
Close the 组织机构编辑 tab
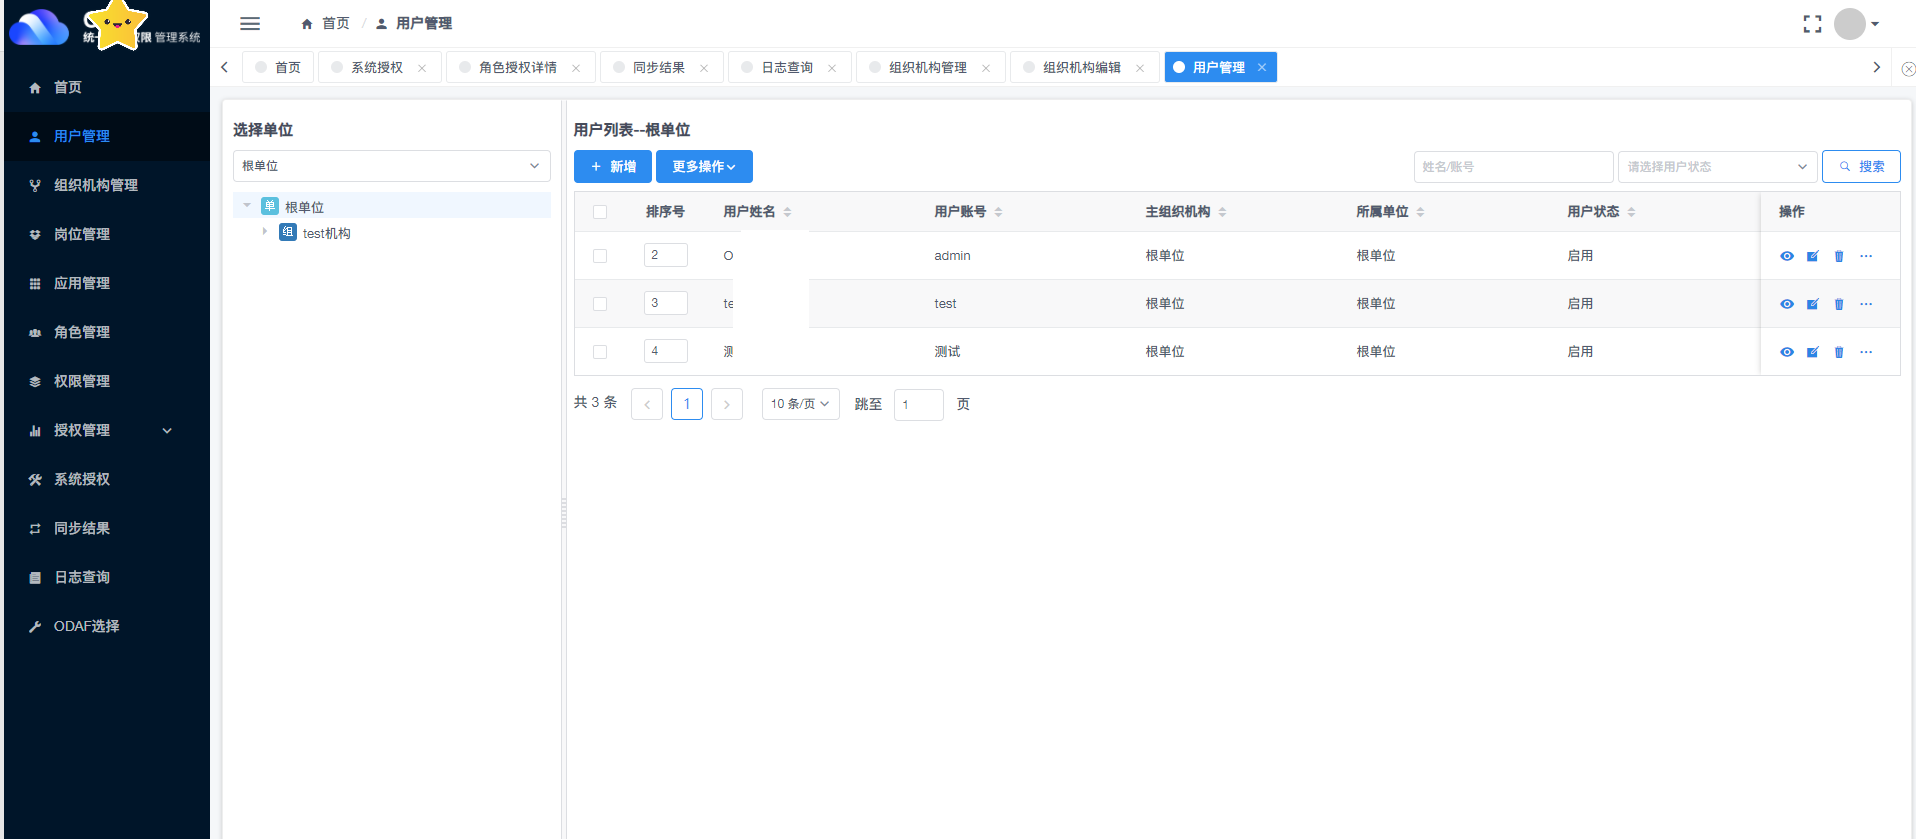(x=1140, y=68)
